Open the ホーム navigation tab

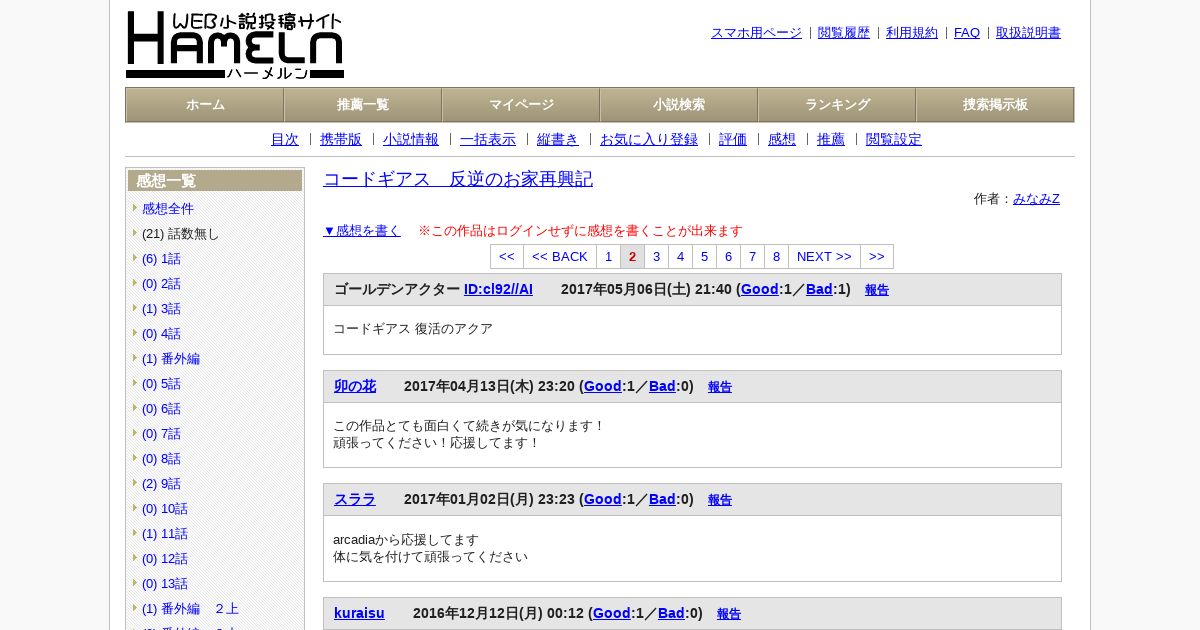205,105
